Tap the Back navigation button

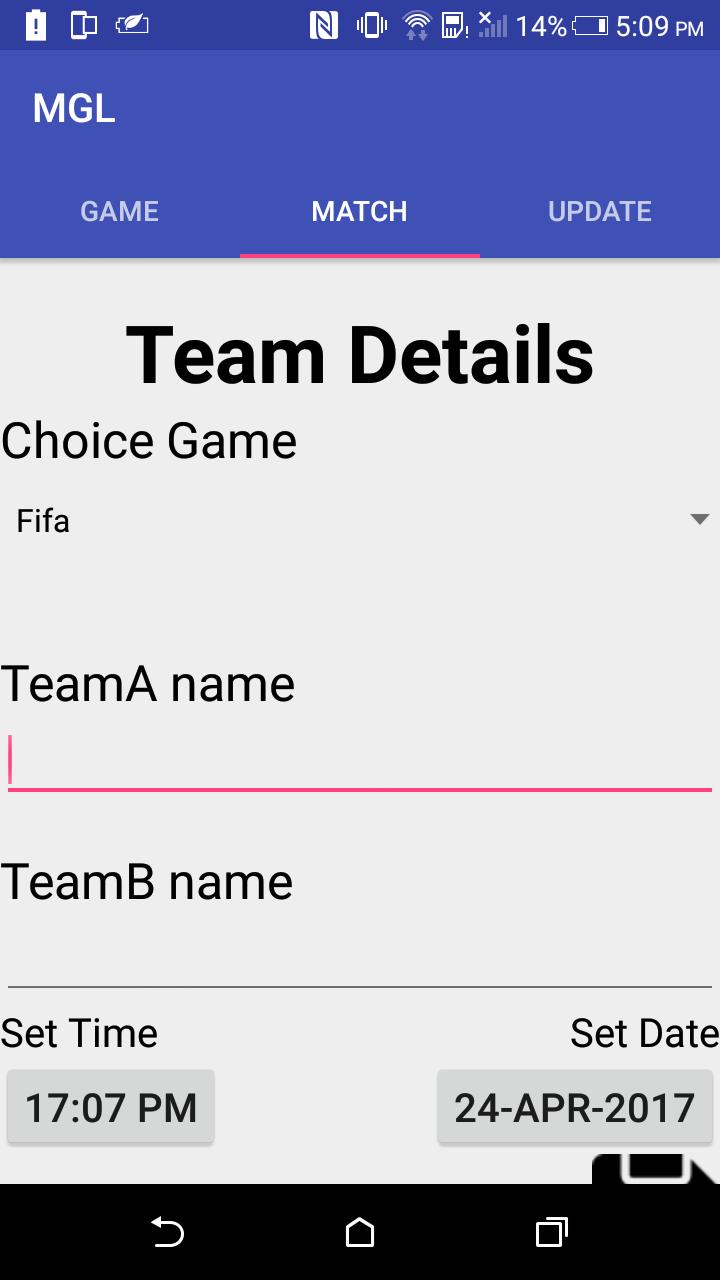[x=167, y=1232]
